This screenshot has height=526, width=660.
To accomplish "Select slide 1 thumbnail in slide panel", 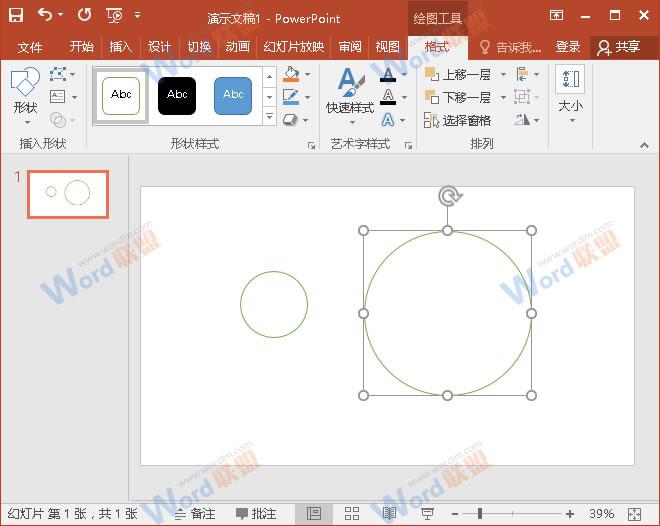I will pyautogui.click(x=67, y=193).
